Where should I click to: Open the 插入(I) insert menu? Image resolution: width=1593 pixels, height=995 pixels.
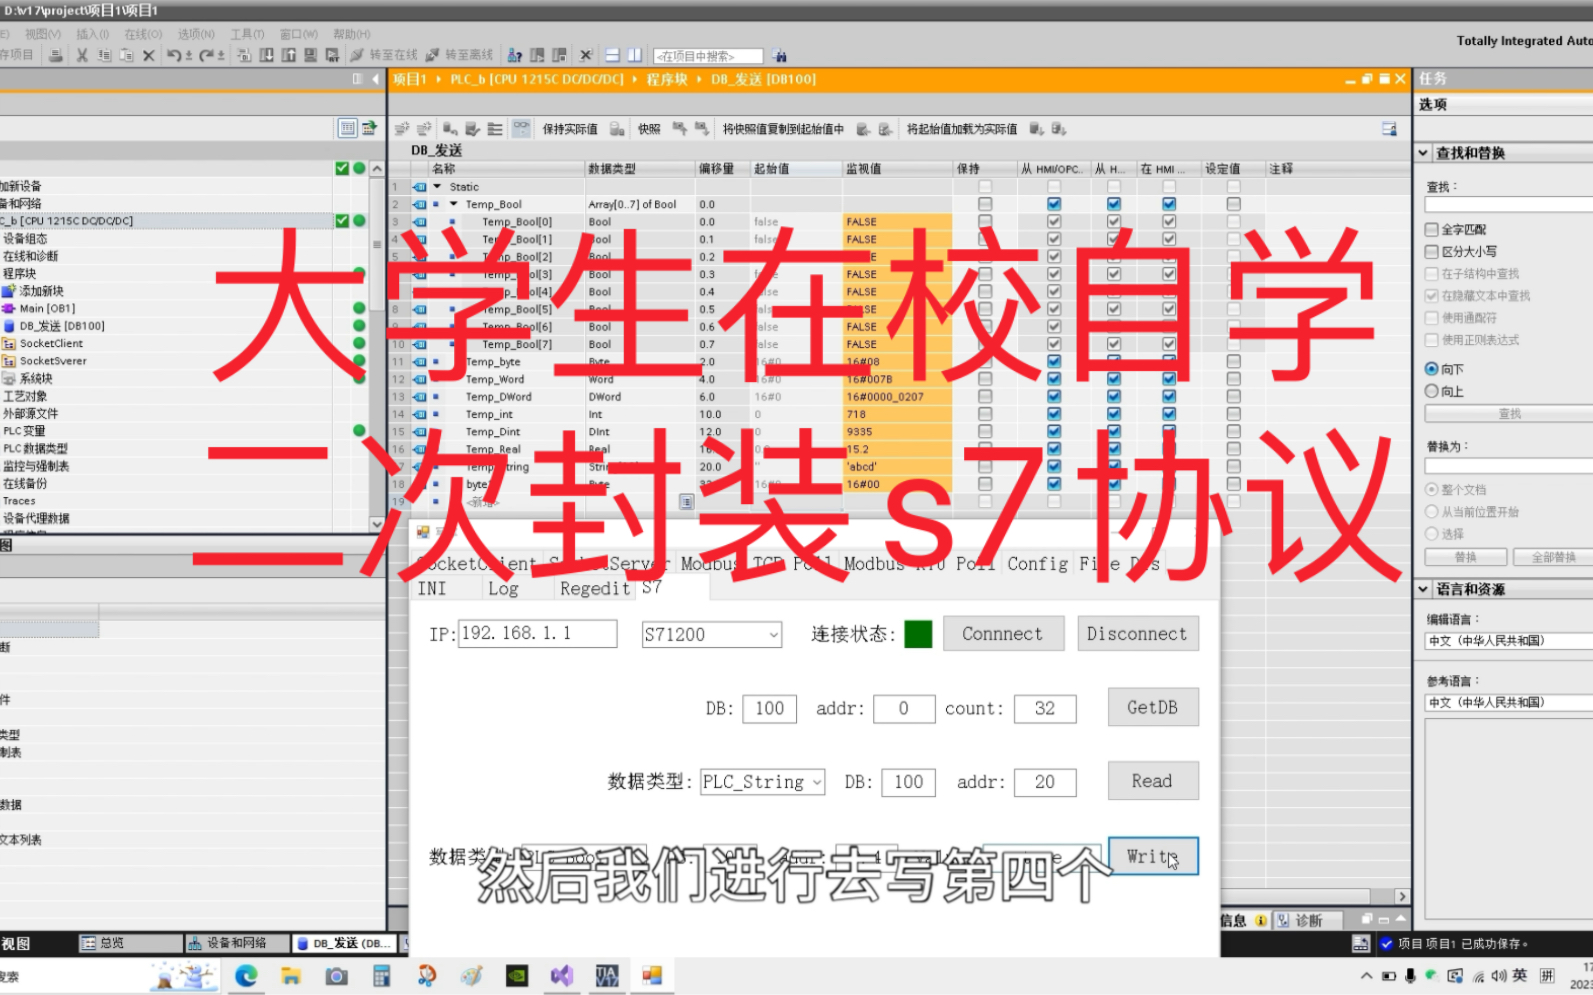click(x=93, y=34)
